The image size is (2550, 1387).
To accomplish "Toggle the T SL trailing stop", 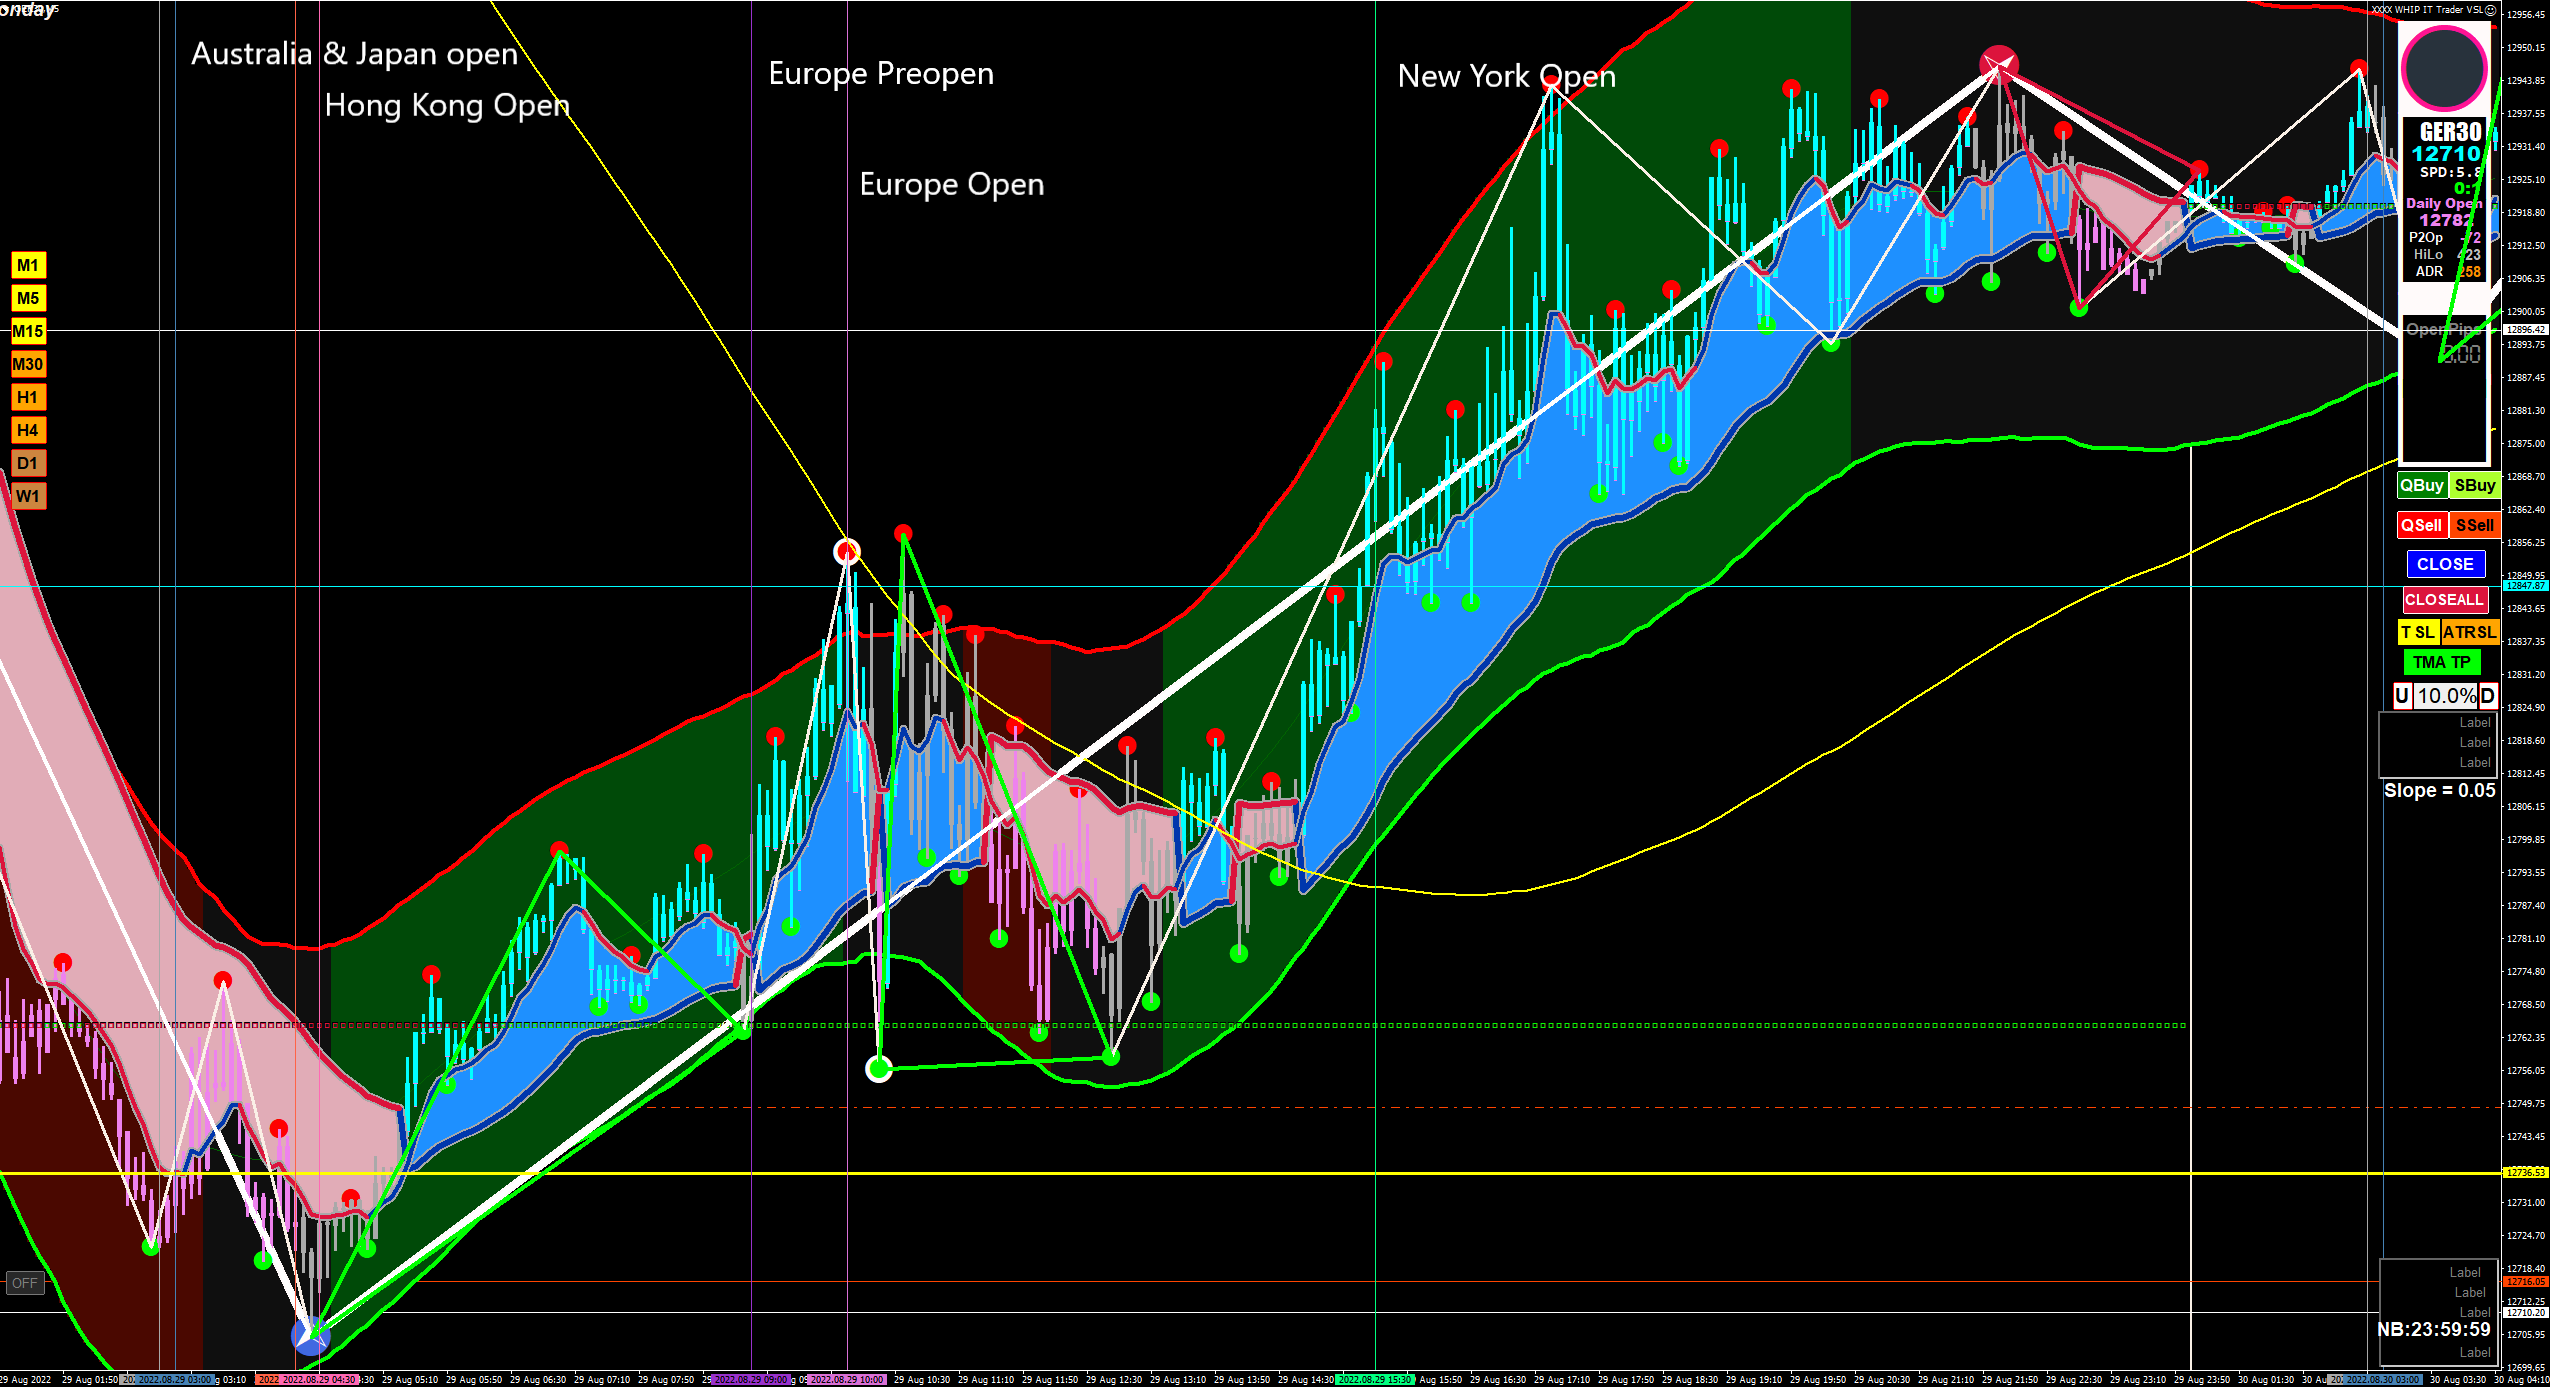I will (x=2417, y=632).
